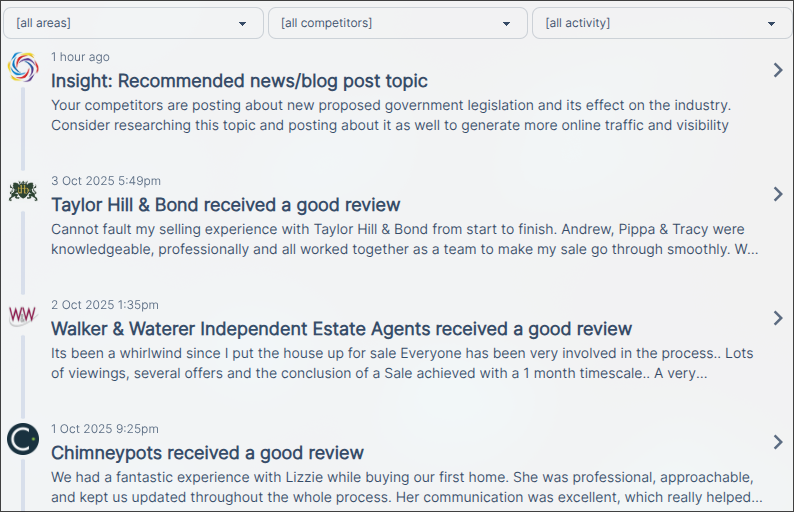Open Walker & Waterer Independent Estate Agents review
This screenshot has width=794, height=512.
click(341, 329)
